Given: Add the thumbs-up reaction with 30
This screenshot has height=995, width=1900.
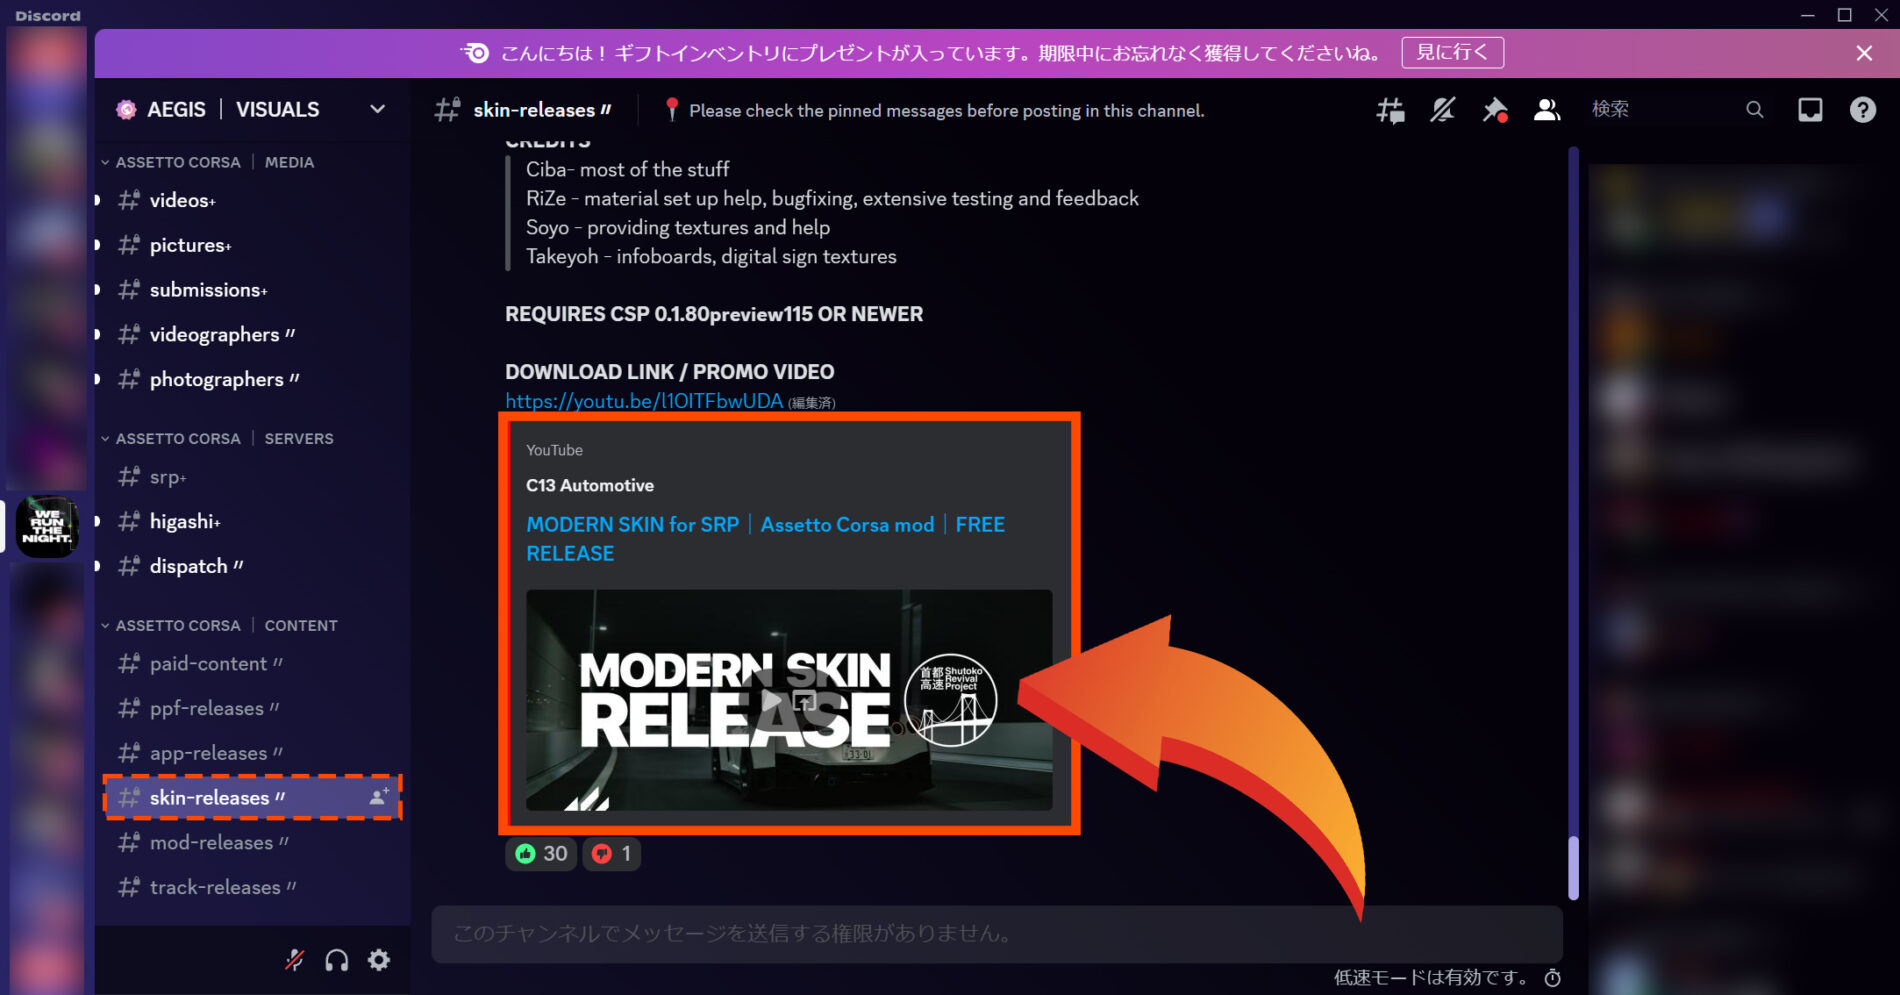Looking at the screenshot, I should pos(541,853).
